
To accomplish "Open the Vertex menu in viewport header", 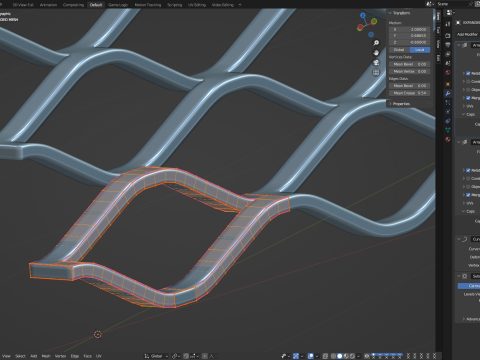I will (60, 356).
